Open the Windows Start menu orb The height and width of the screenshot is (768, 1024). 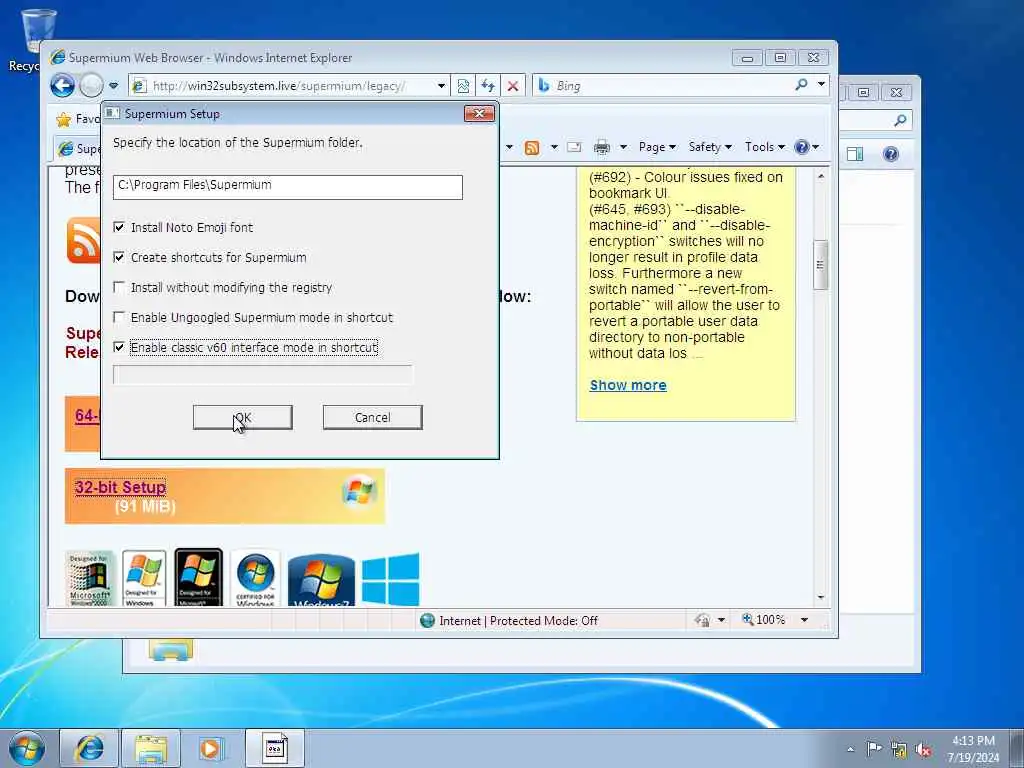coord(27,748)
